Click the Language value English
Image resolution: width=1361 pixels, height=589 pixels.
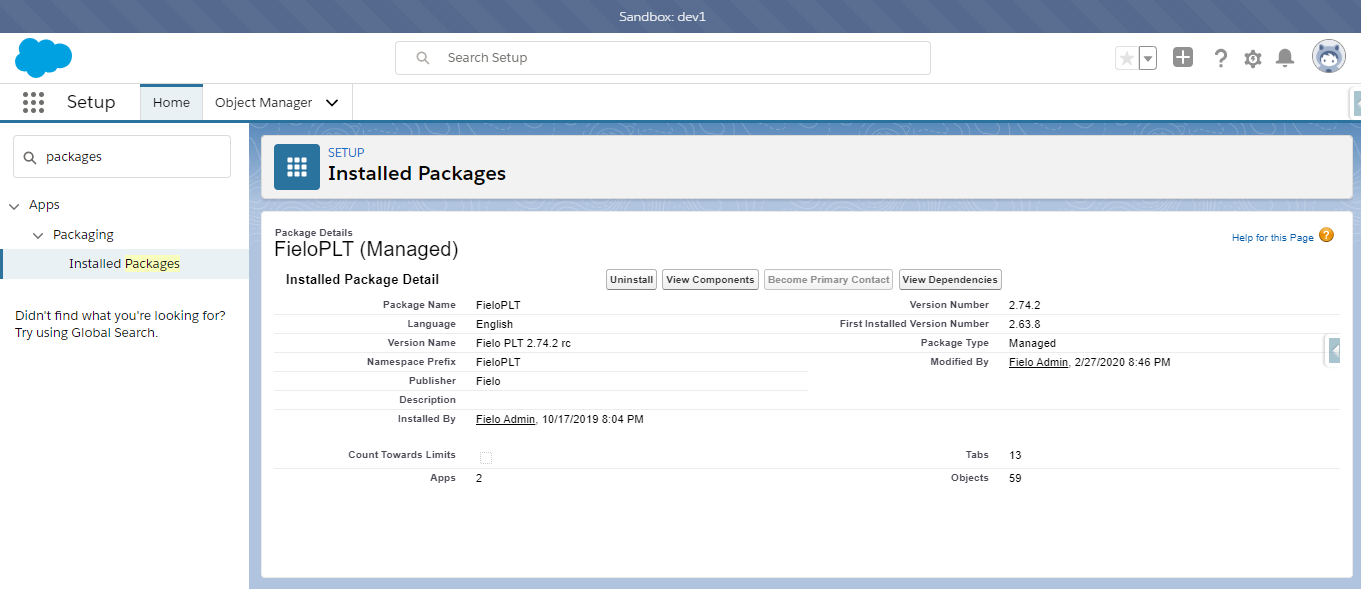click(494, 324)
